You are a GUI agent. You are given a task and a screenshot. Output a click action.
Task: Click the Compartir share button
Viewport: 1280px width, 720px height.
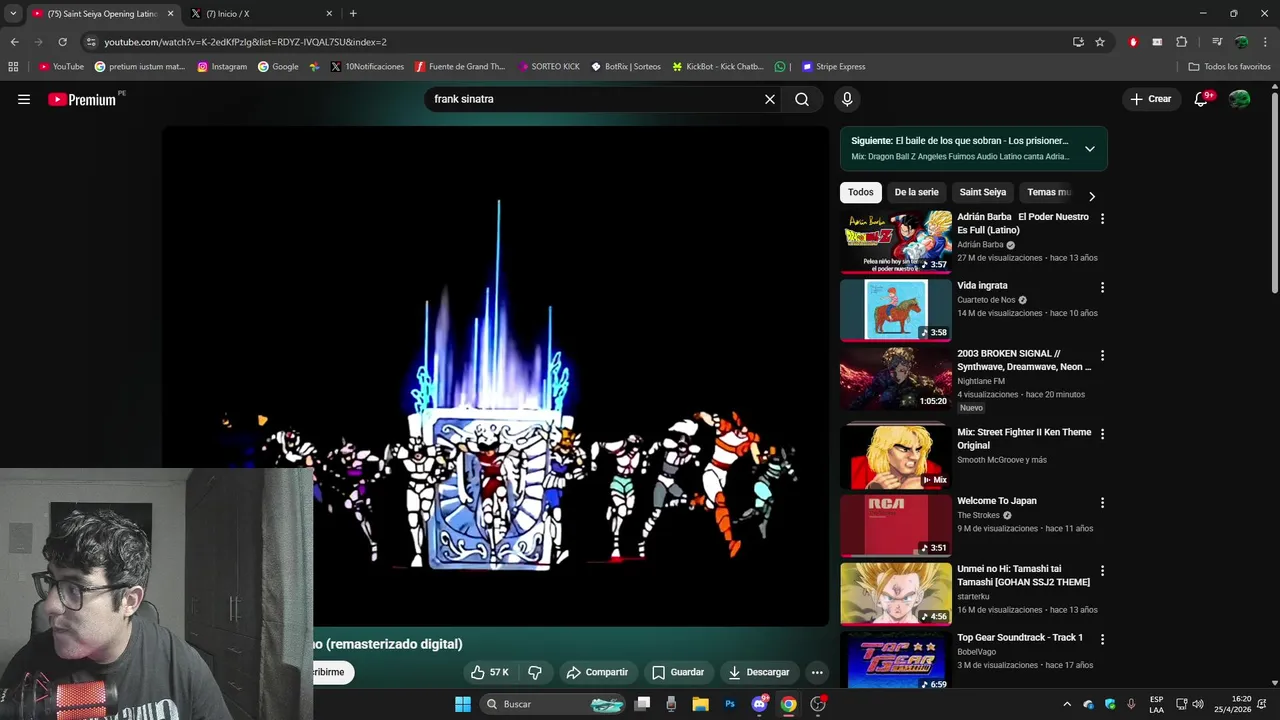click(597, 672)
